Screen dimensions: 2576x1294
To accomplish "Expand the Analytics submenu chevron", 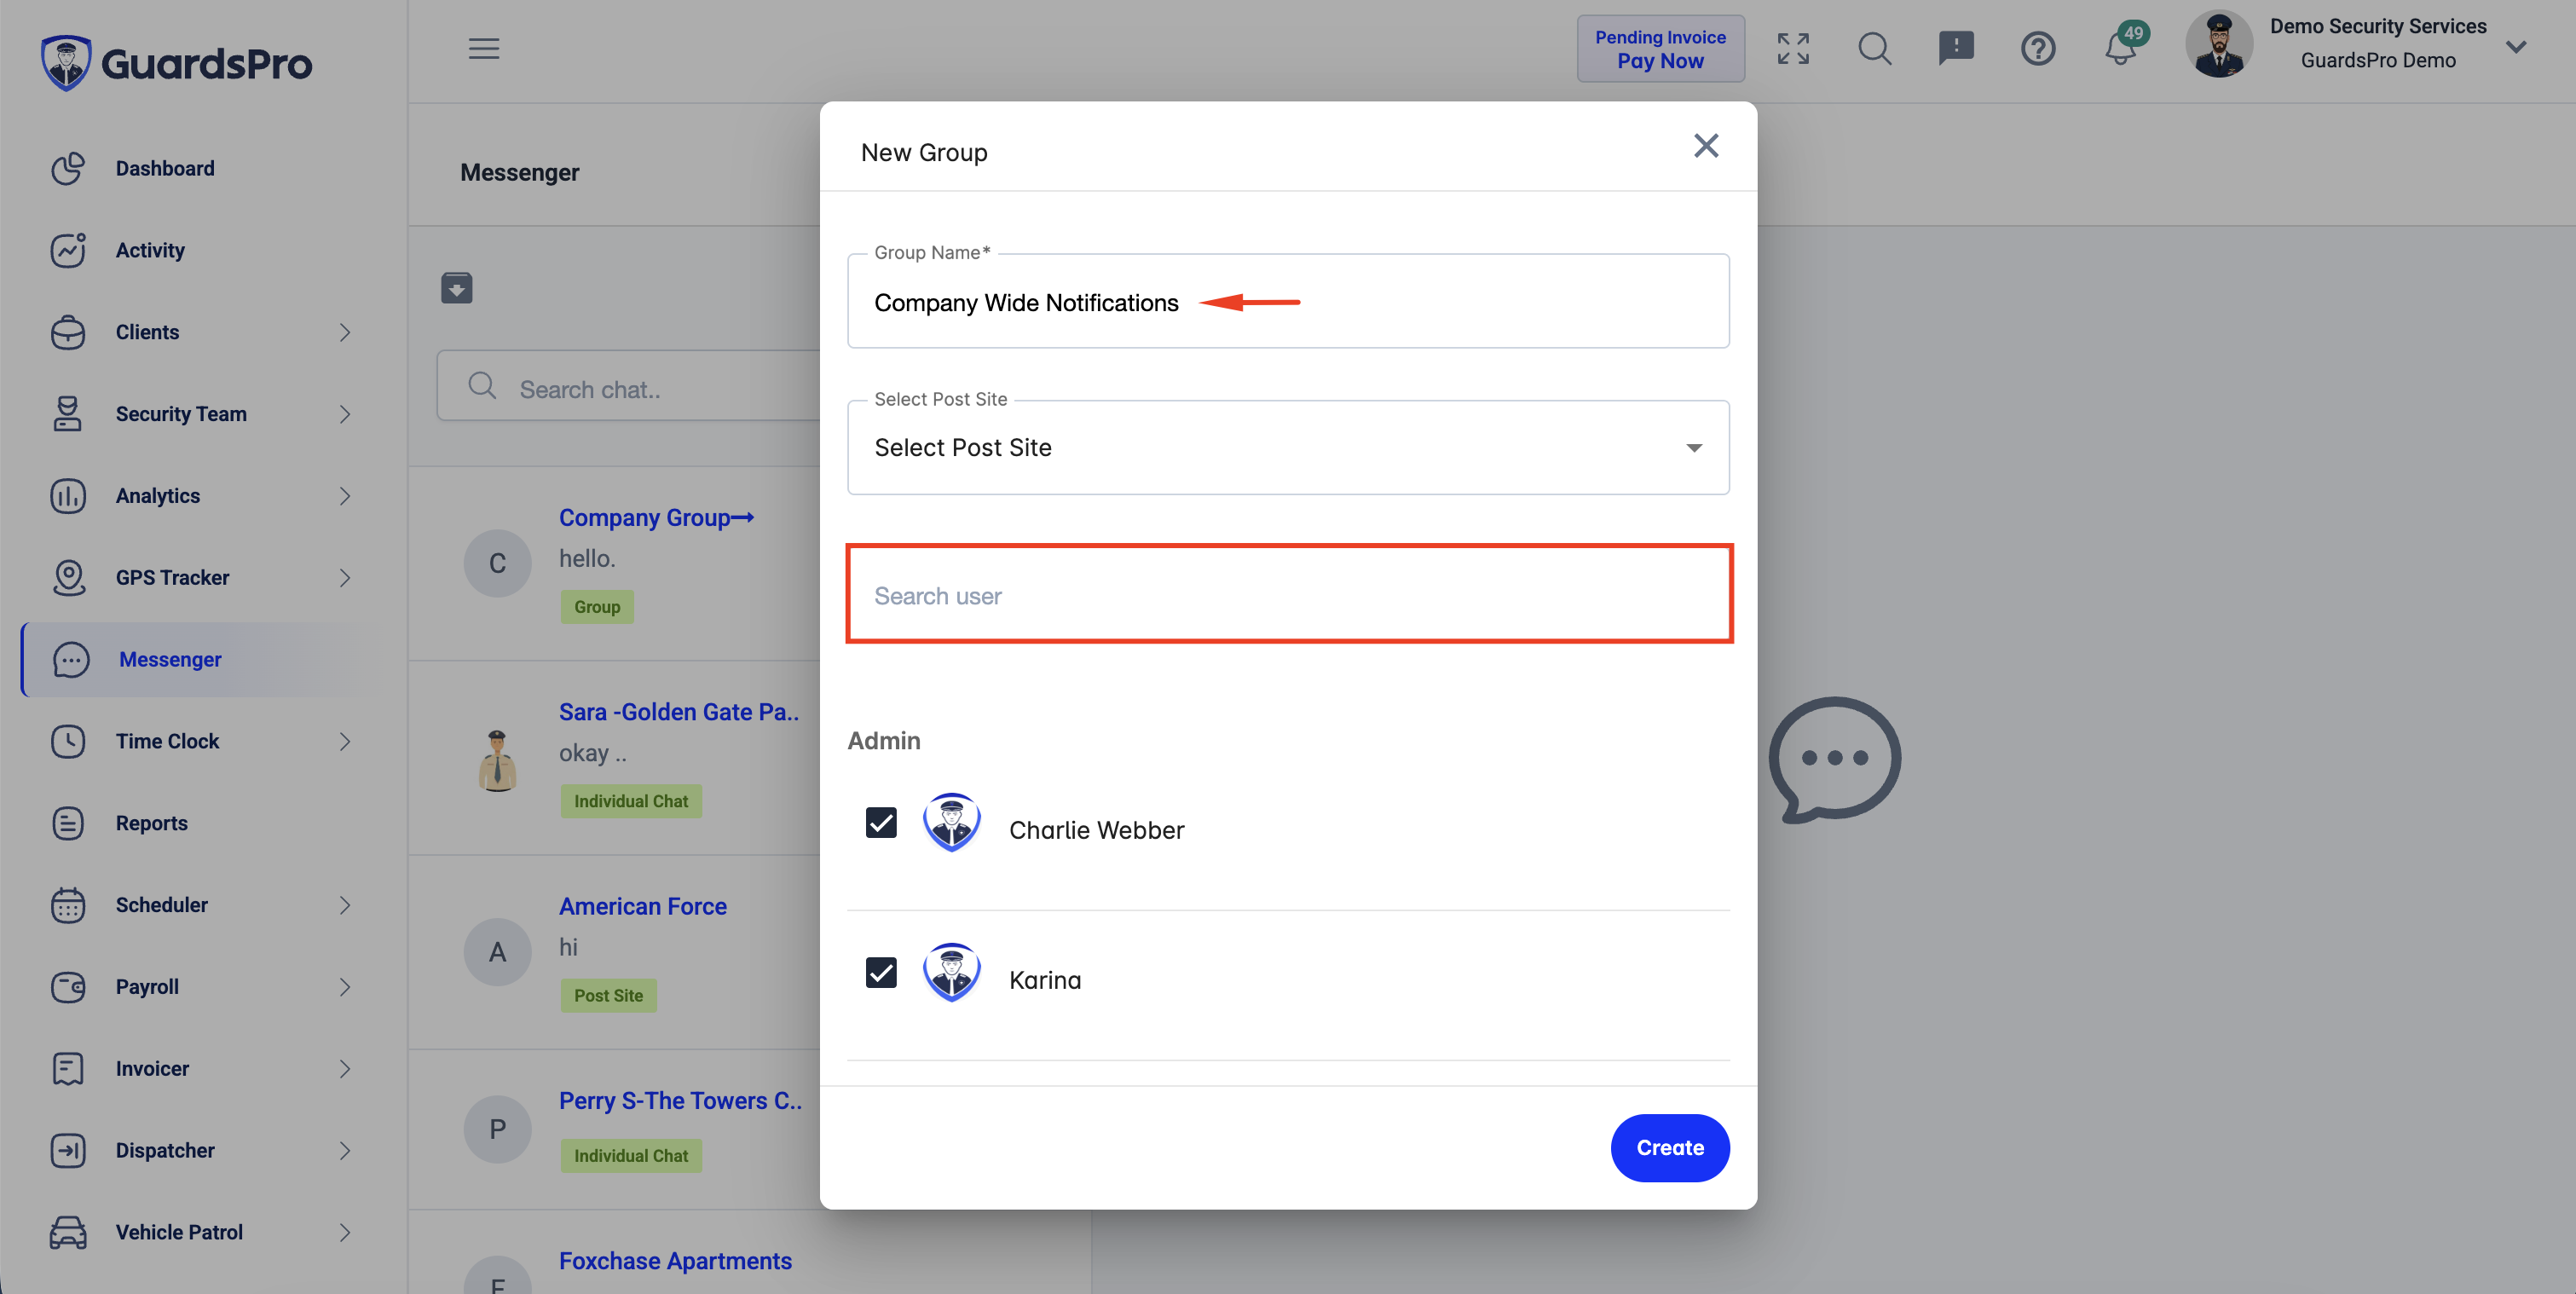I will (x=345, y=496).
